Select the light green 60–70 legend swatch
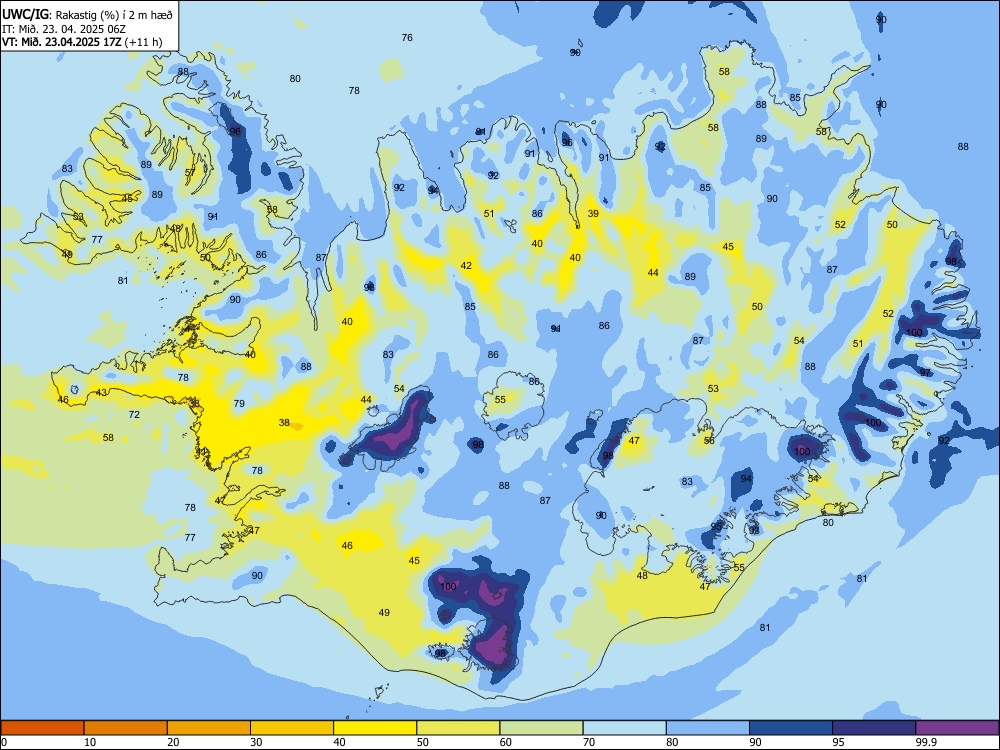1000x750 pixels. point(541,728)
